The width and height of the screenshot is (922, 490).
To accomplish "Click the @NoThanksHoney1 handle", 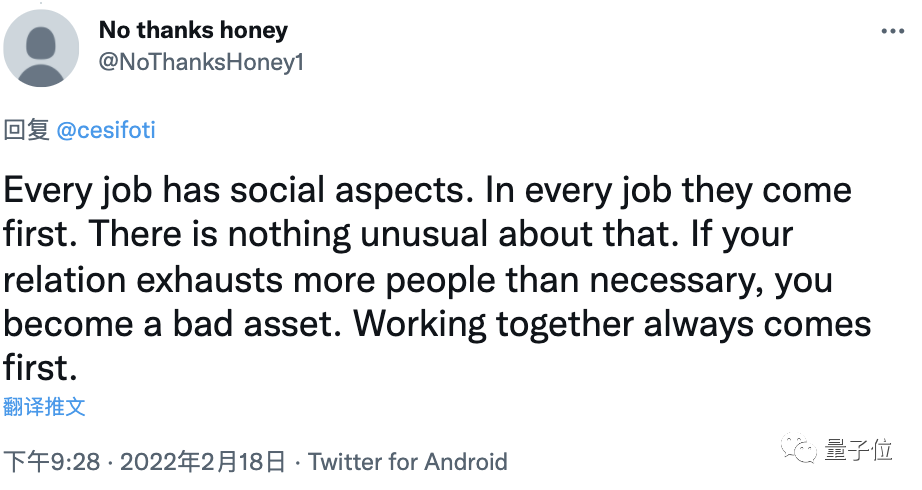I will click(x=201, y=62).
